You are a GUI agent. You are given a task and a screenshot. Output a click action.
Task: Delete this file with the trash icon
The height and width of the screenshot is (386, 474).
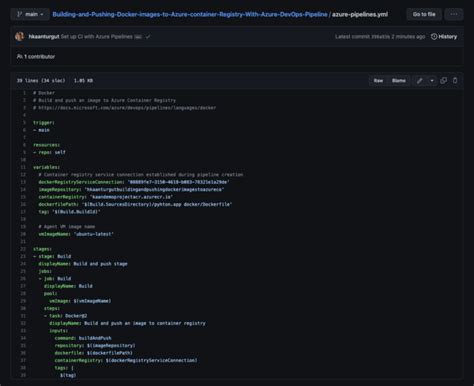point(455,81)
